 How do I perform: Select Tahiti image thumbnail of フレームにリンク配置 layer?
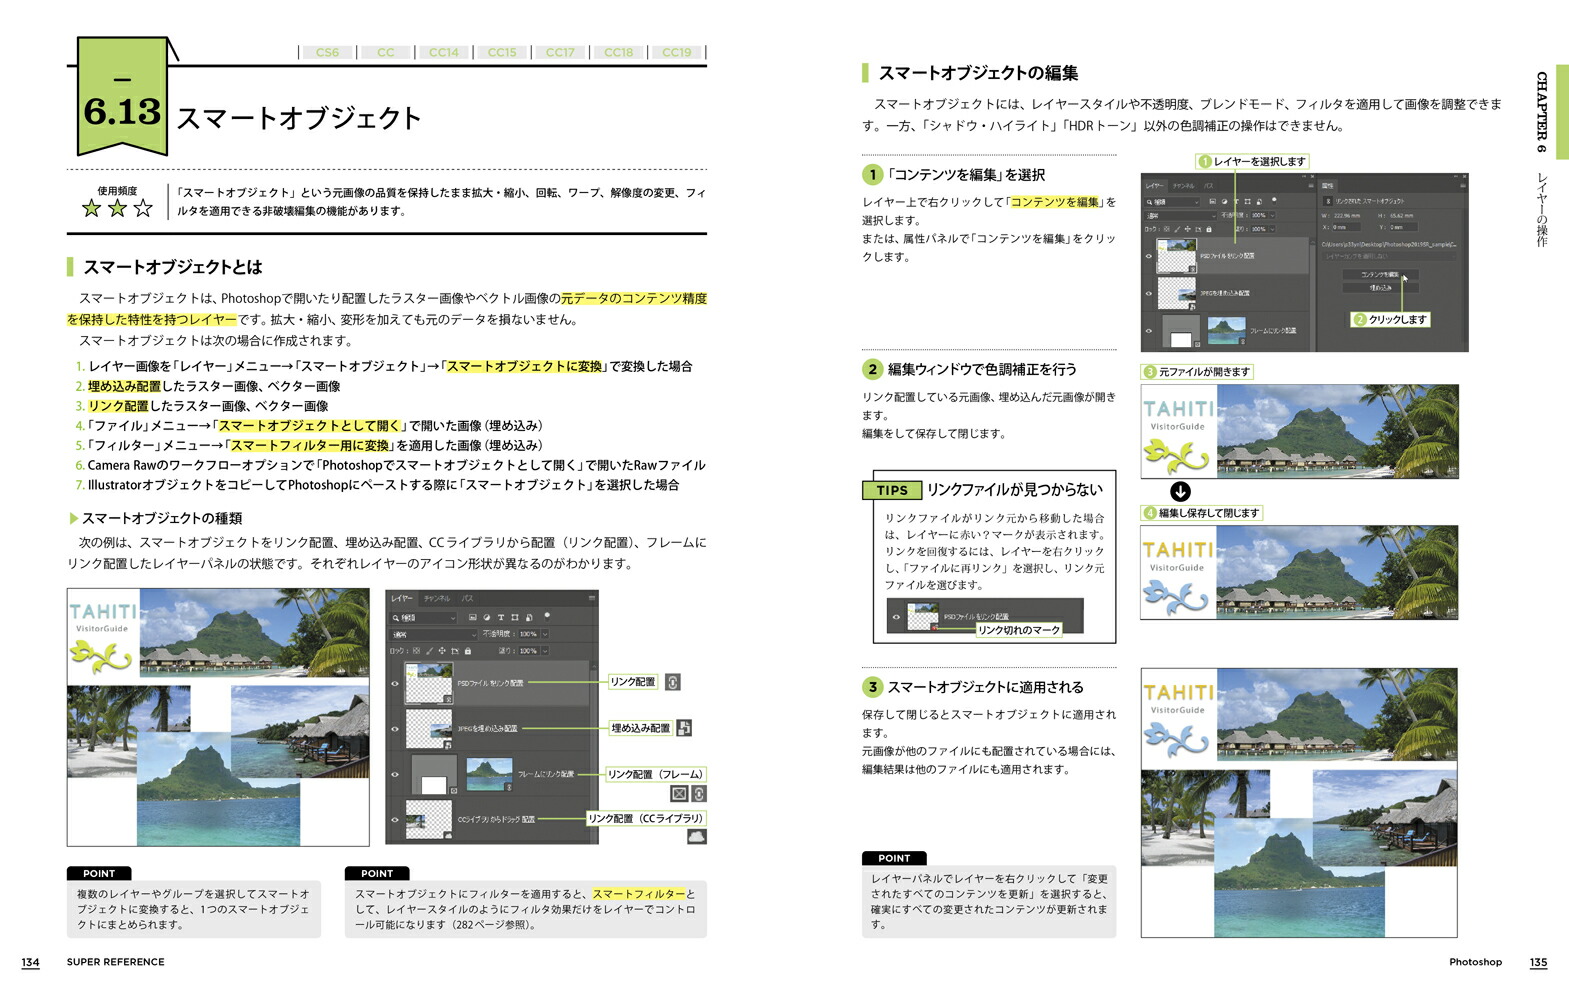(489, 774)
